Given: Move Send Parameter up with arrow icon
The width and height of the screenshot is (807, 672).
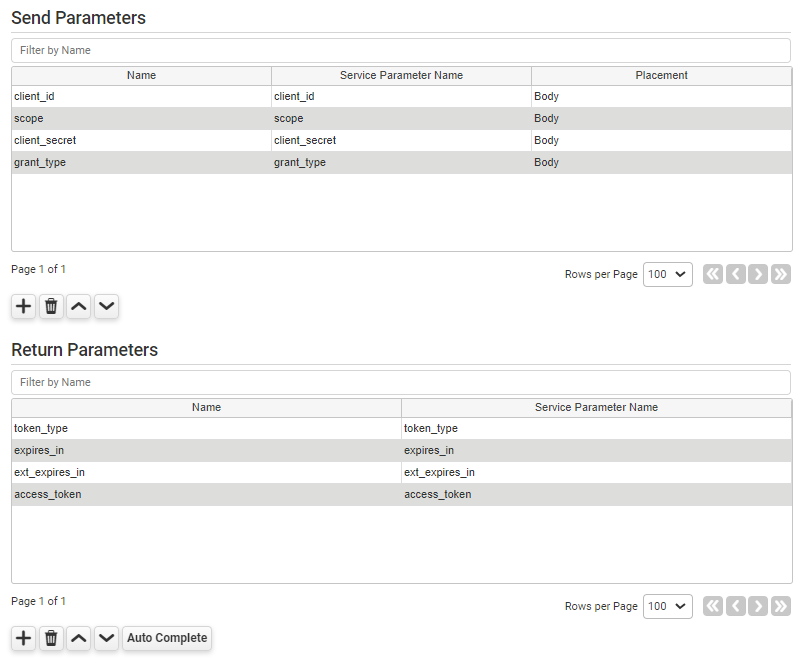Looking at the screenshot, I should (x=79, y=306).
